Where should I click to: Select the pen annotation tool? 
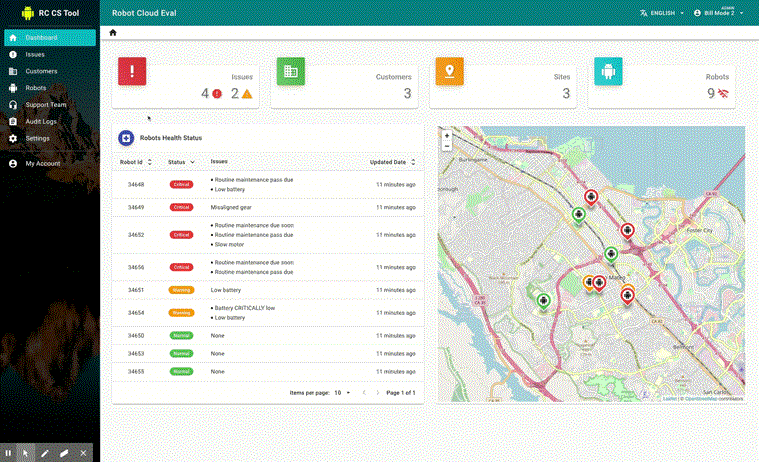click(44, 453)
